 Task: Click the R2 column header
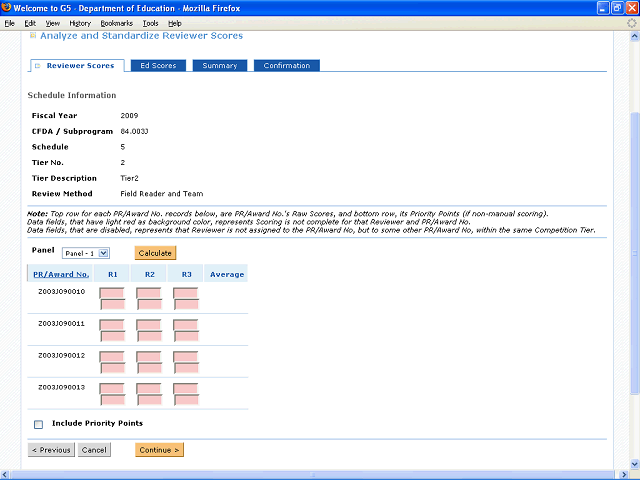coord(149,274)
